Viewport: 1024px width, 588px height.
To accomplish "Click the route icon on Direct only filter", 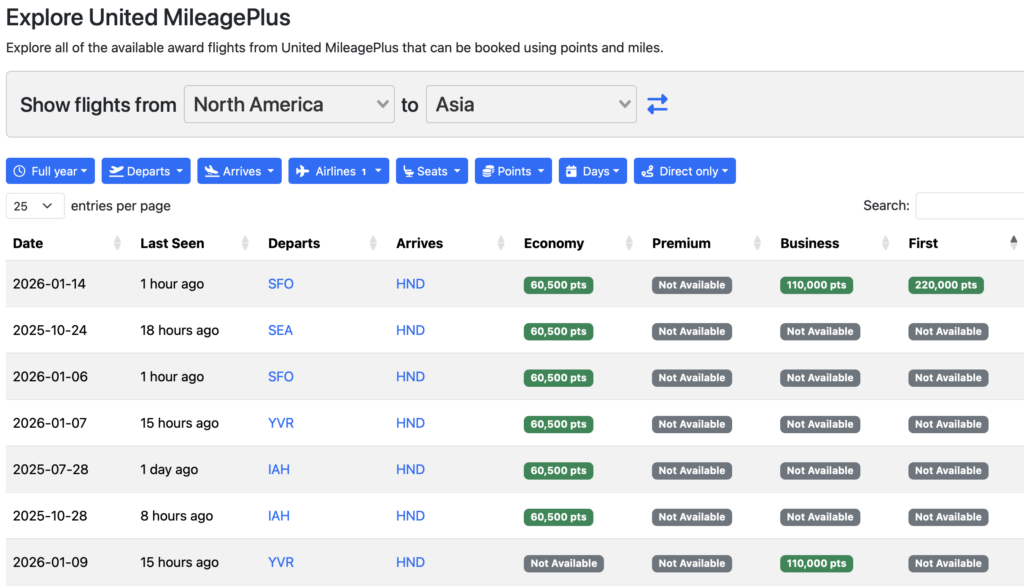I will 647,170.
